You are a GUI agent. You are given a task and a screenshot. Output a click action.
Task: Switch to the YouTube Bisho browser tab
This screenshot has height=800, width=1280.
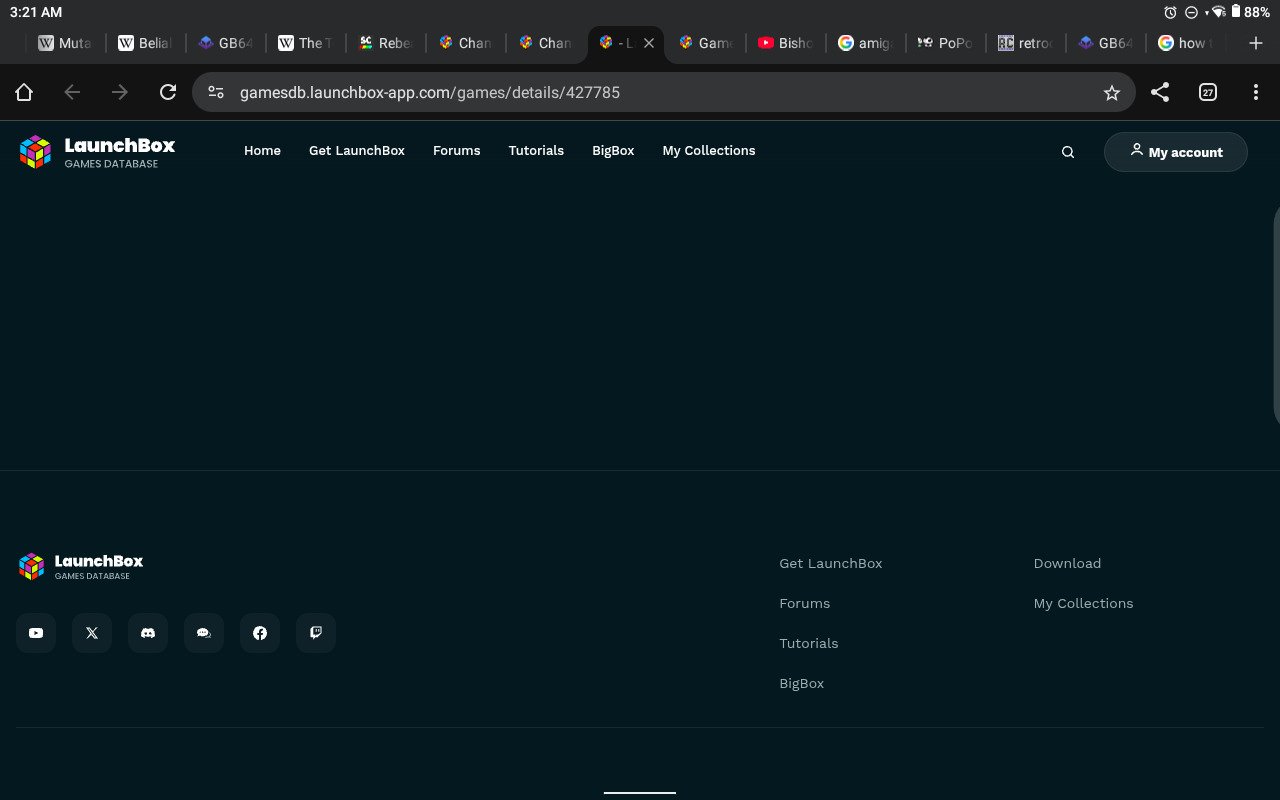pyautogui.click(x=785, y=43)
